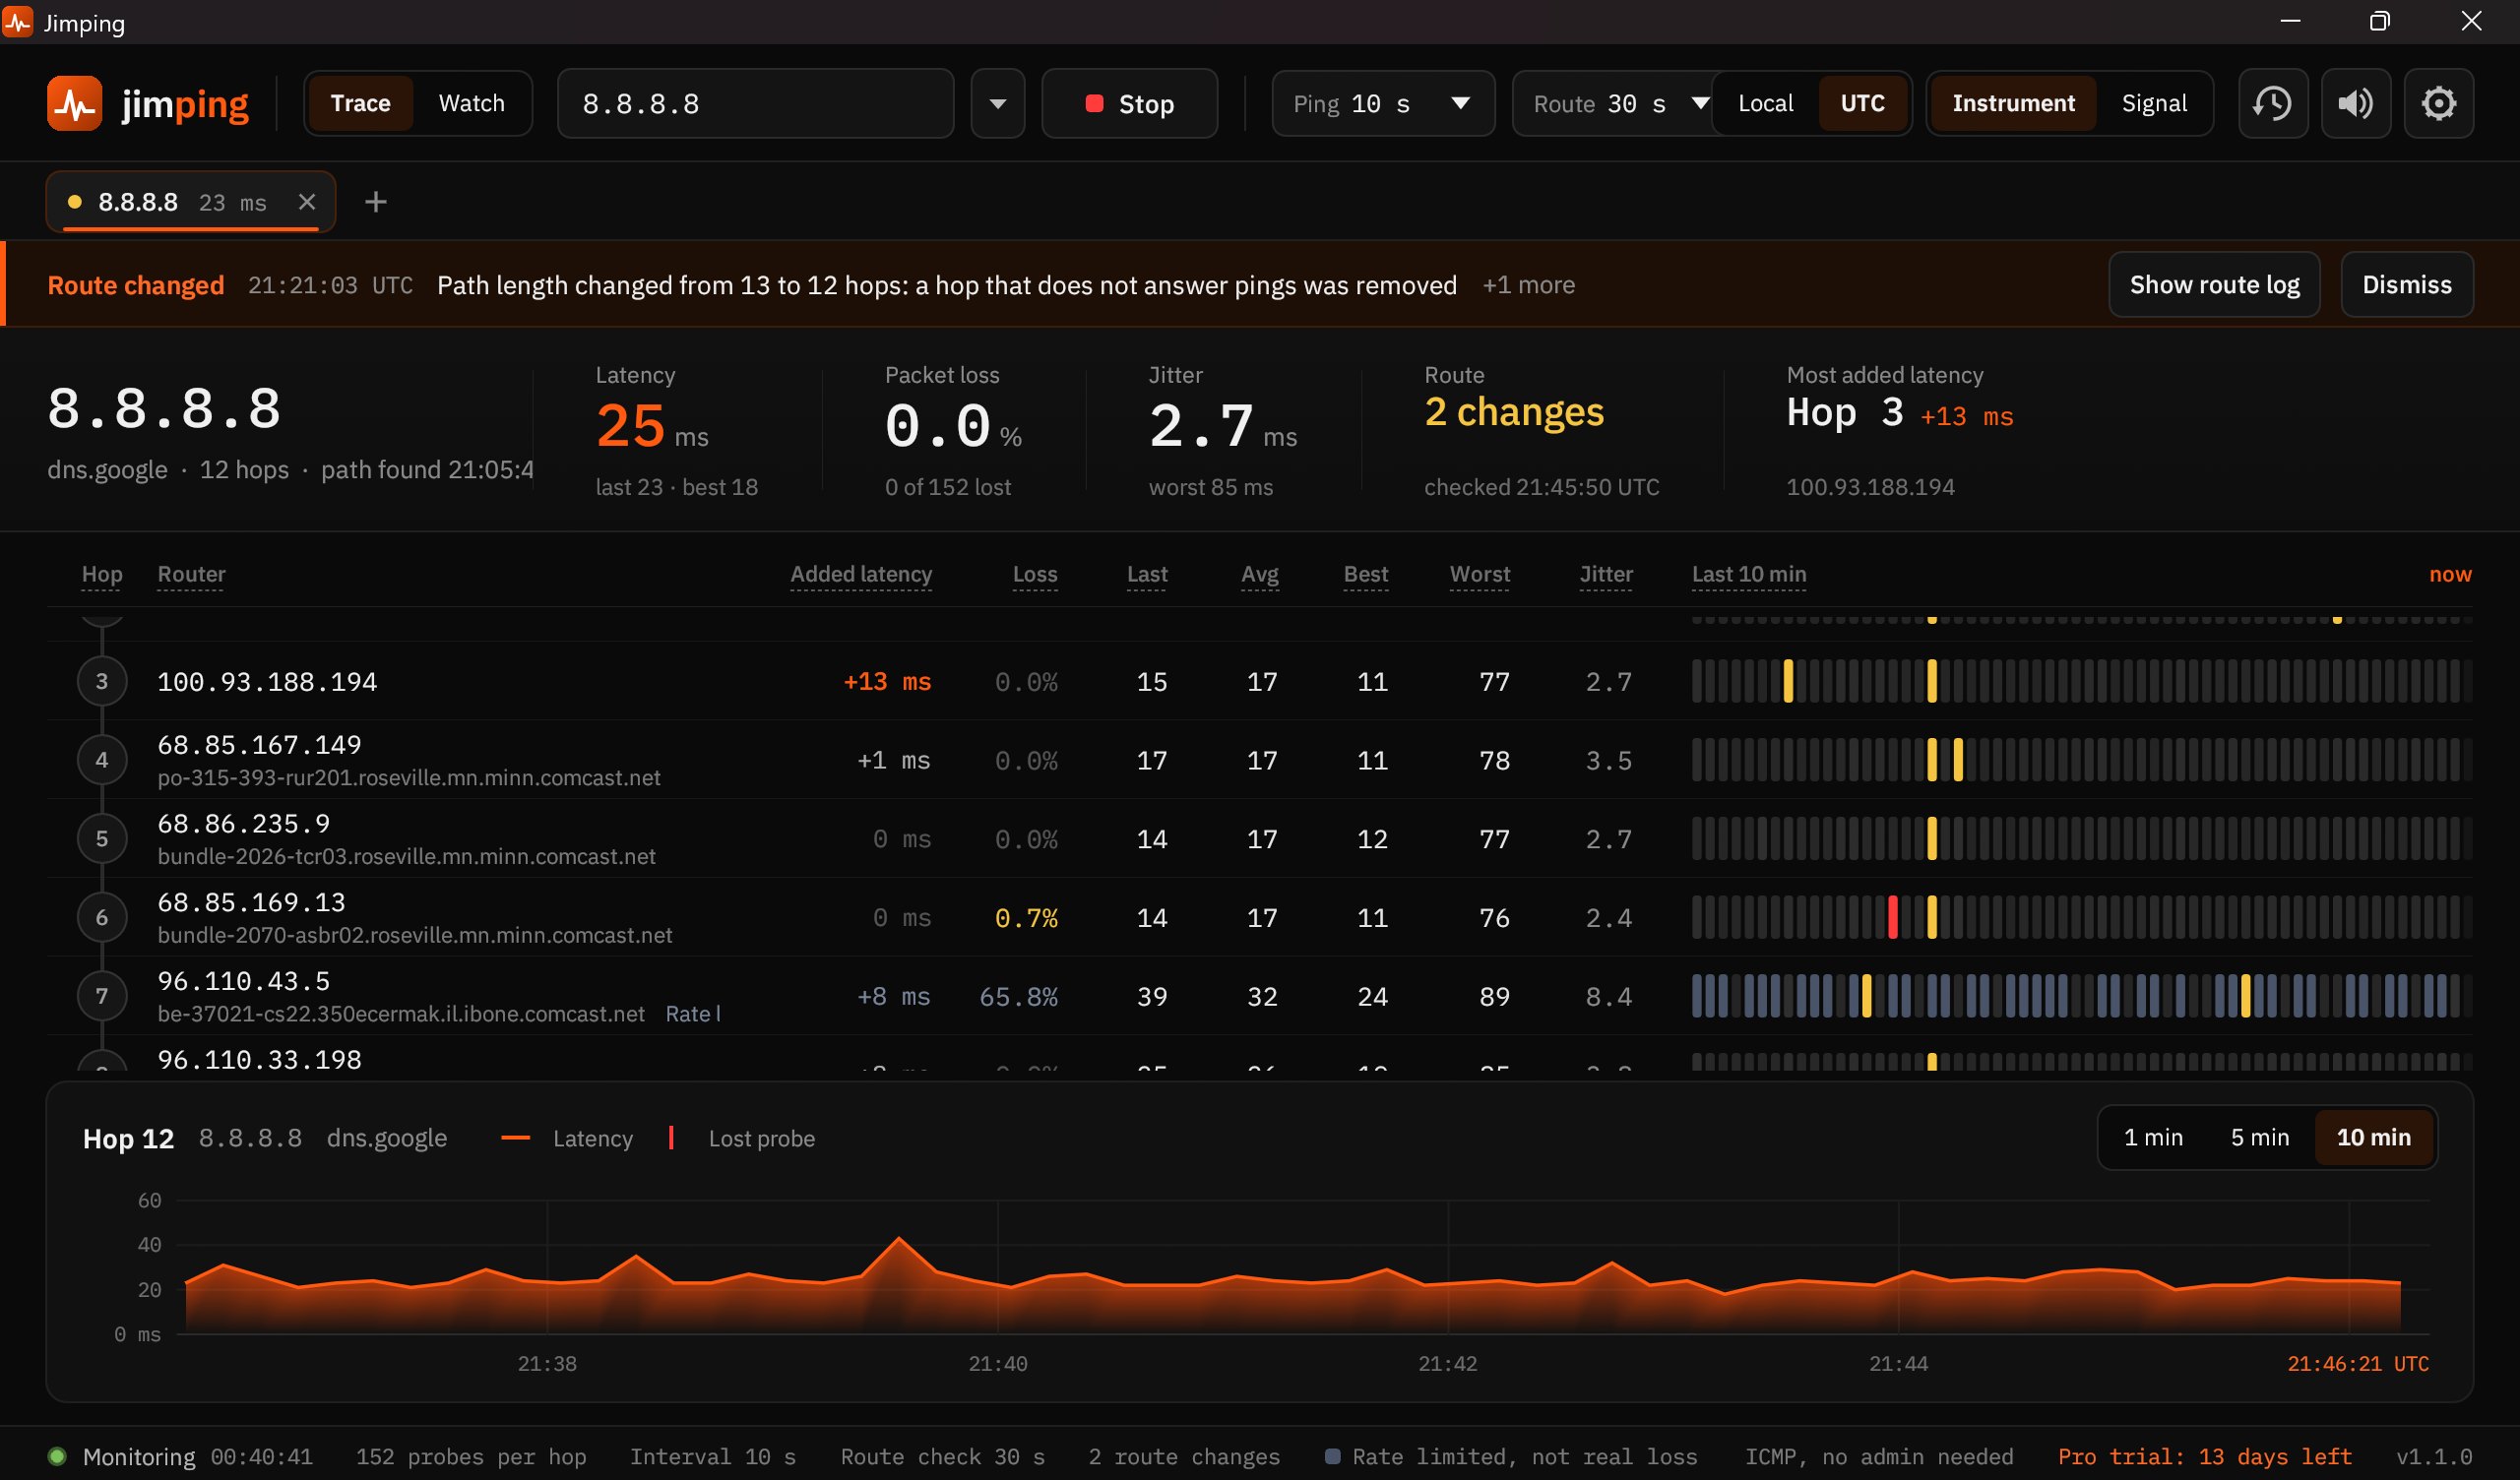Click hop 6 loss value 0.7%

pos(1026,918)
